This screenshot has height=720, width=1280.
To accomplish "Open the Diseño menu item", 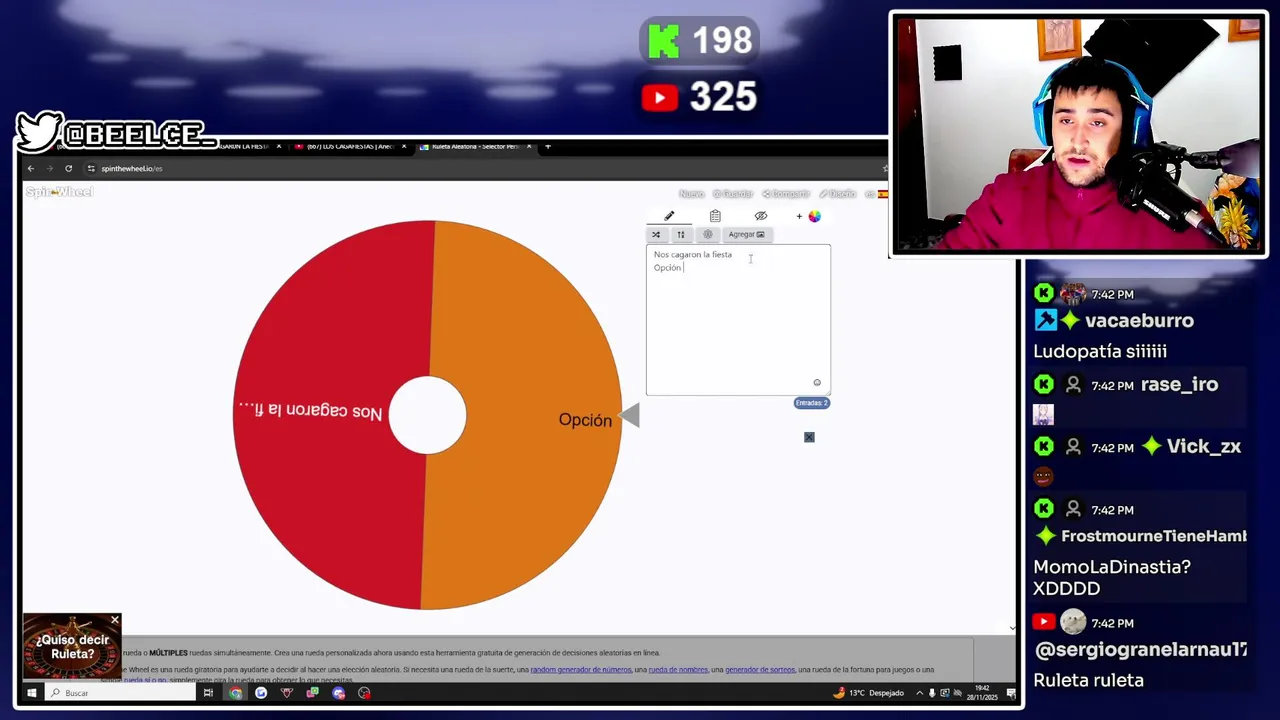I will (838, 194).
